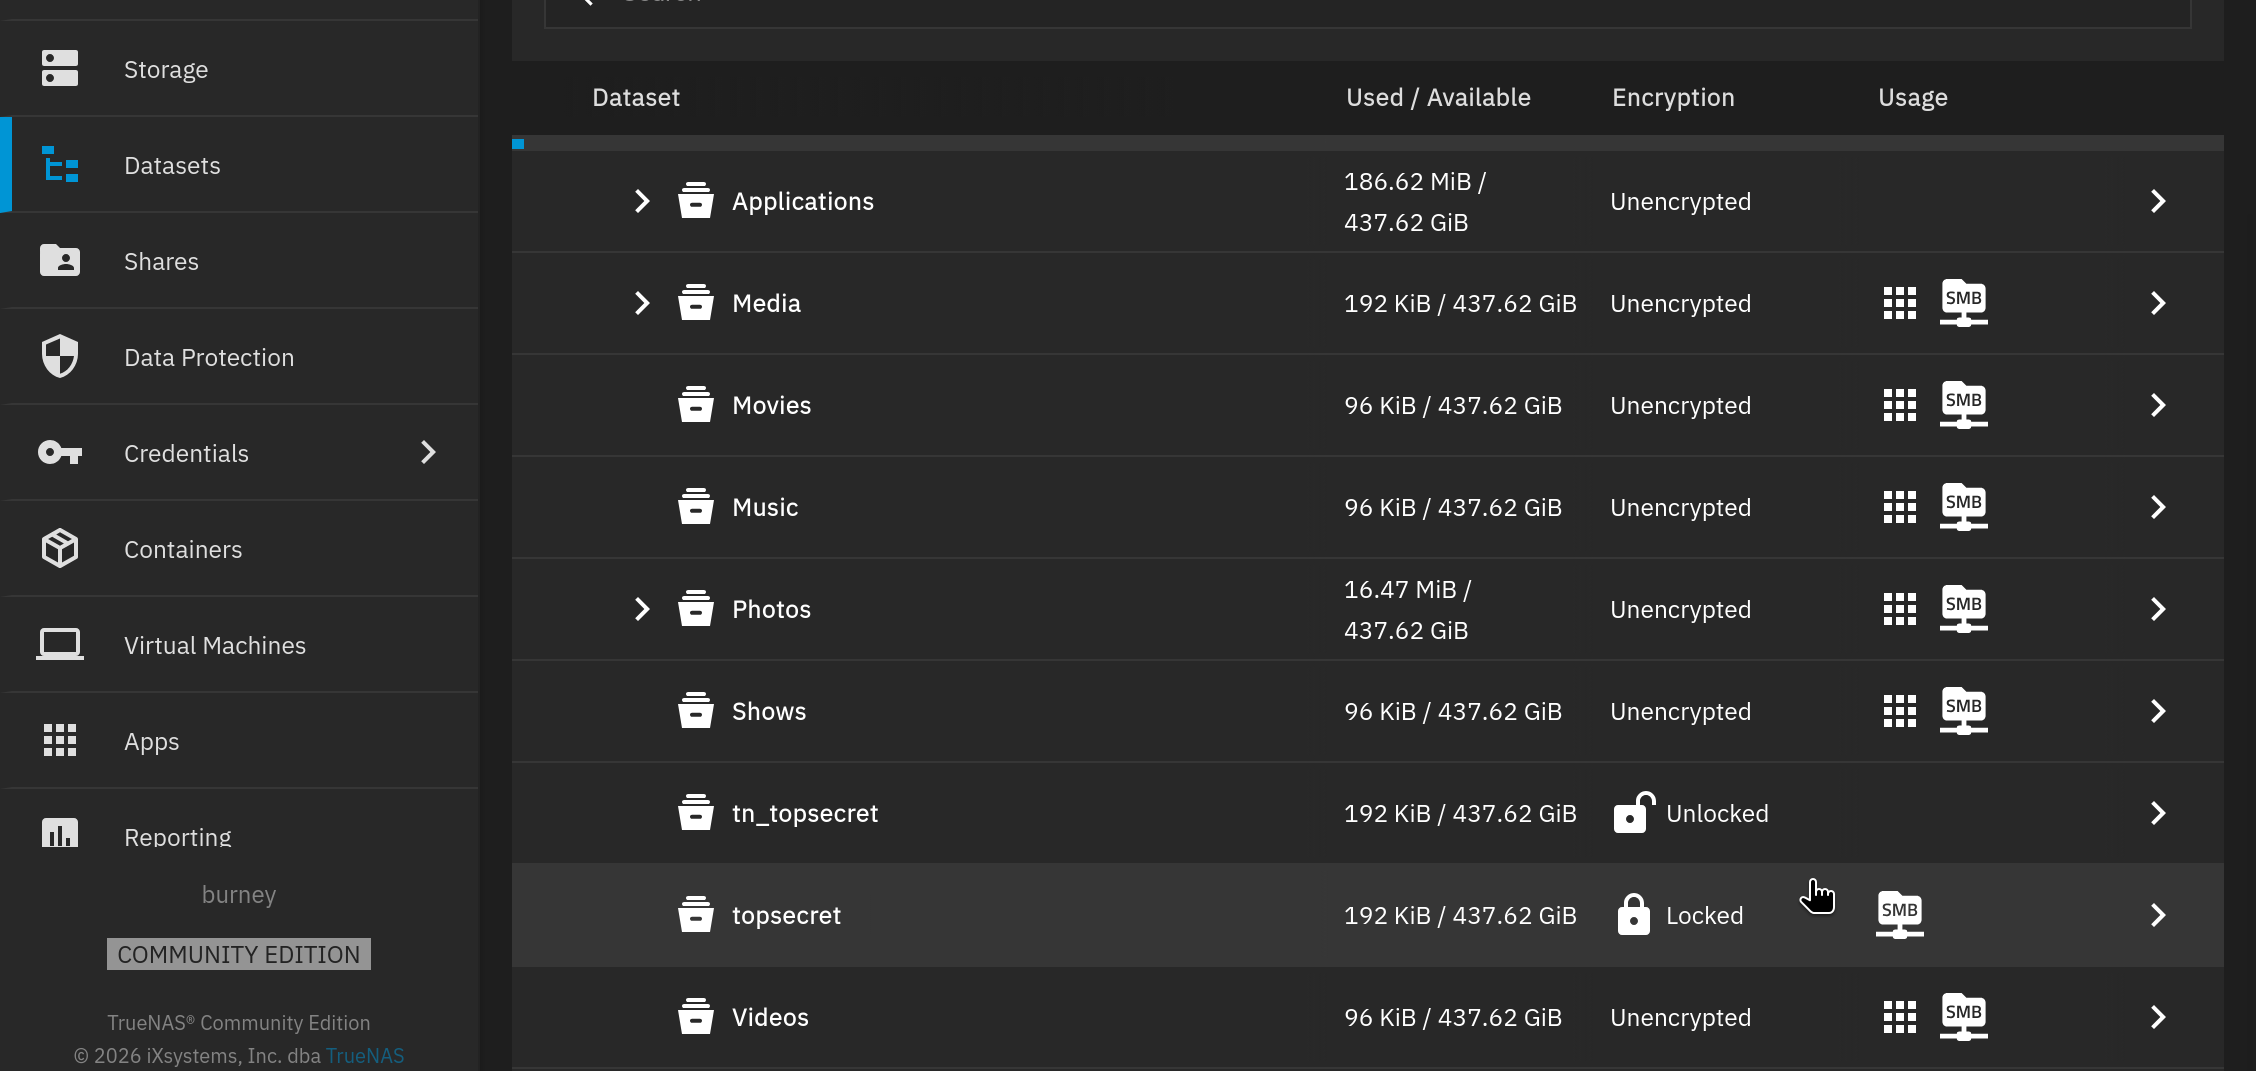The image size is (2256, 1071).
Task: Click the Shows row SMB share icon
Action: tap(1964, 711)
